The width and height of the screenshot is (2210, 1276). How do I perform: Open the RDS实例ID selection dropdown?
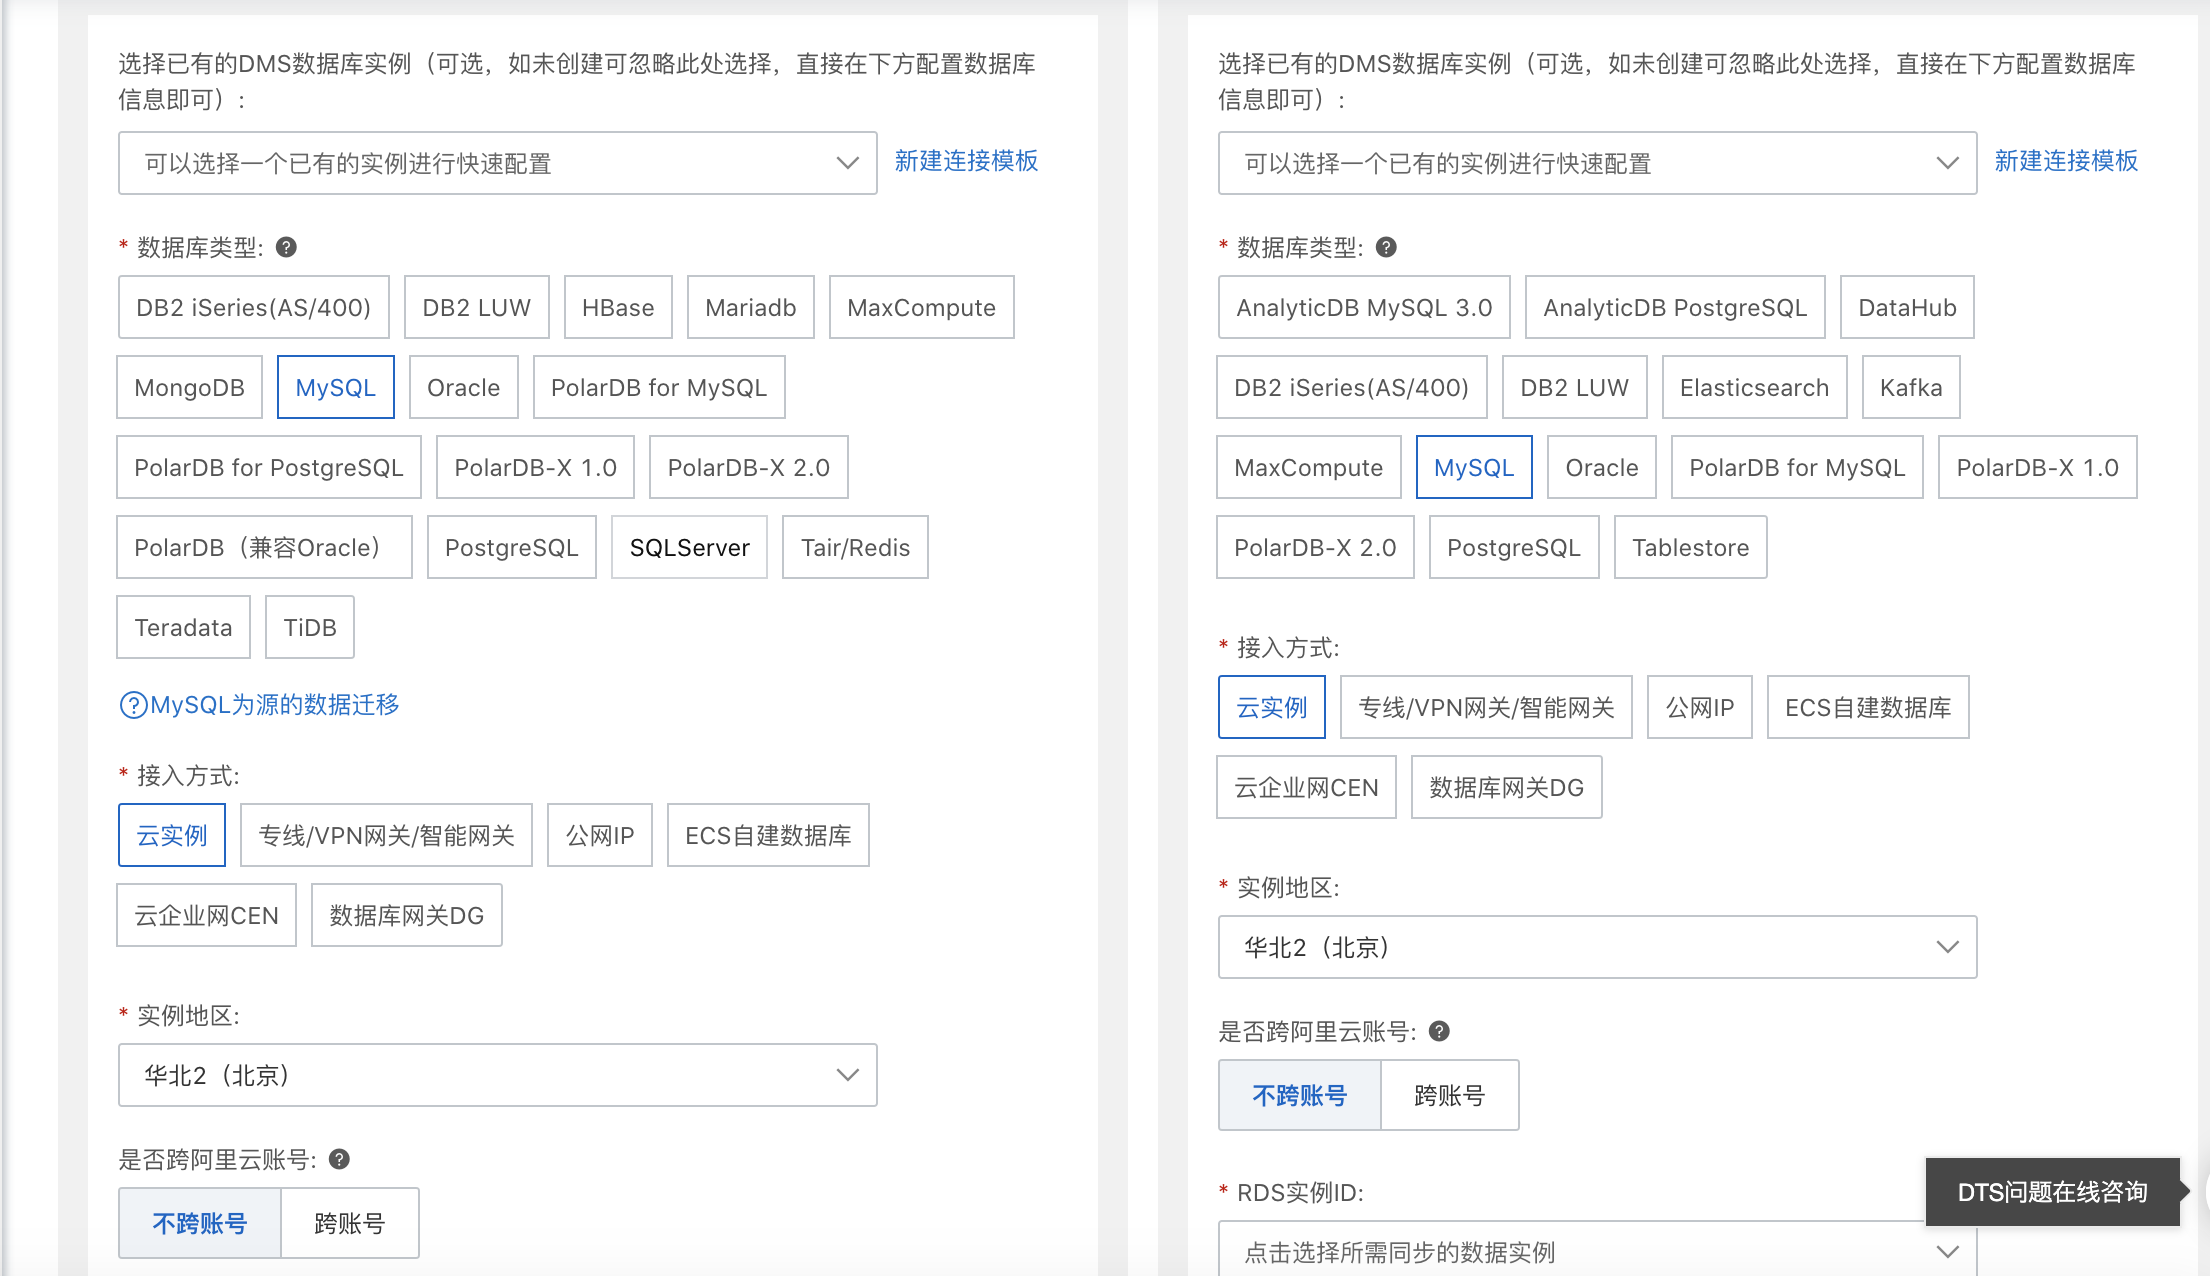pyautogui.click(x=1598, y=1250)
